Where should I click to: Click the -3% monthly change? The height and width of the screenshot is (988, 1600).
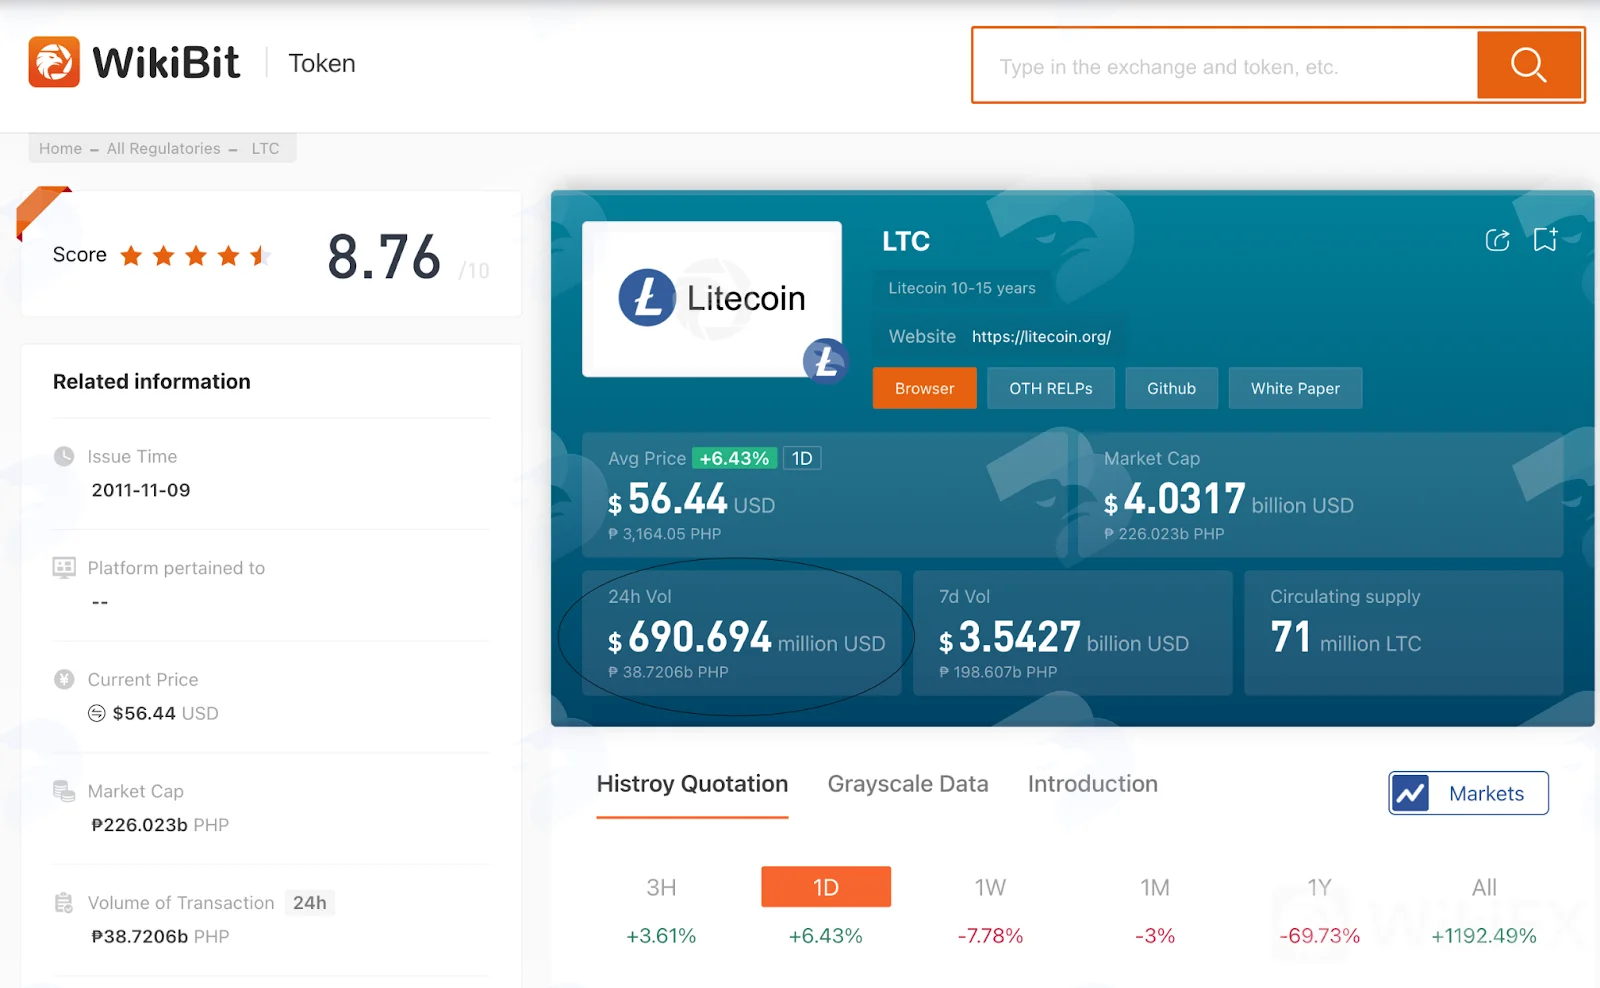[x=1155, y=936]
